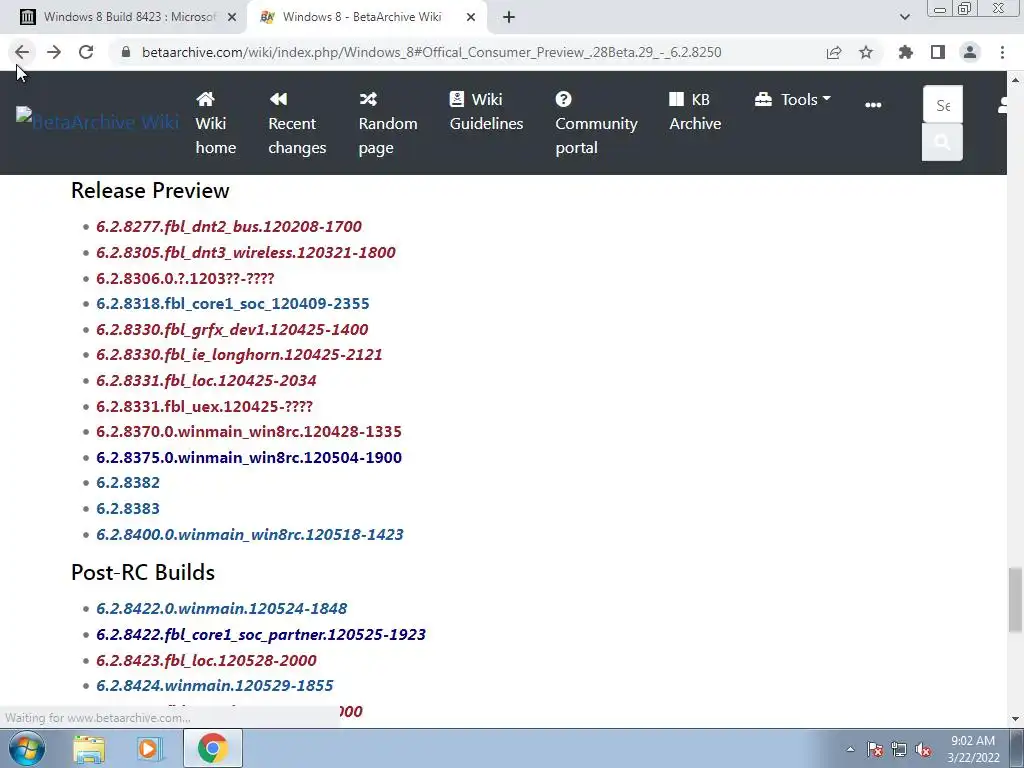
Task: Open Chrome three-dot menu
Action: (x=1002, y=52)
